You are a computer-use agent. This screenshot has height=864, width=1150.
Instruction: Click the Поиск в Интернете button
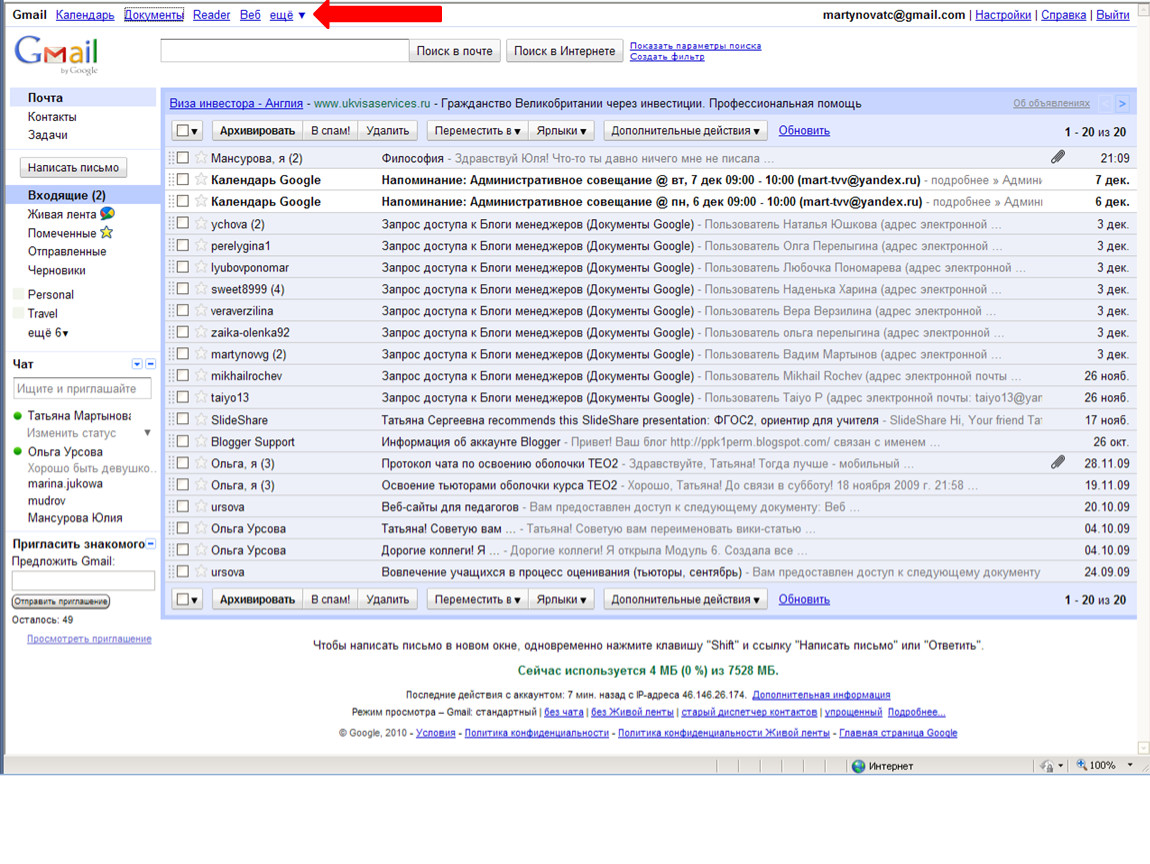565,51
